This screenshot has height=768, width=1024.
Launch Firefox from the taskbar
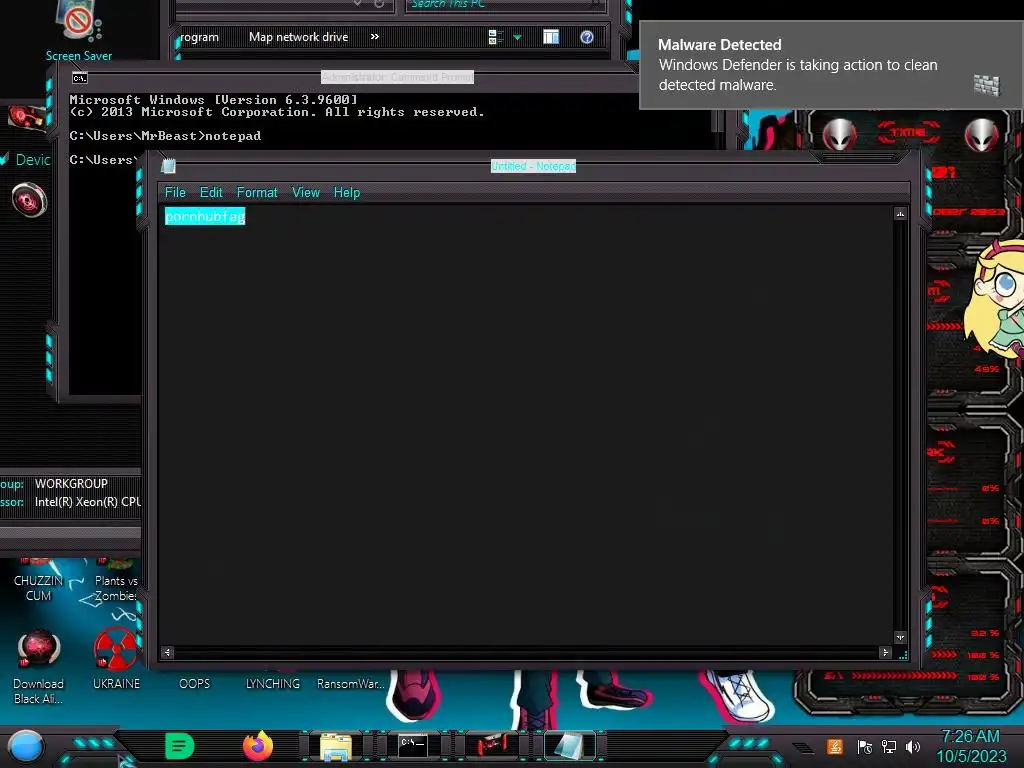point(258,746)
